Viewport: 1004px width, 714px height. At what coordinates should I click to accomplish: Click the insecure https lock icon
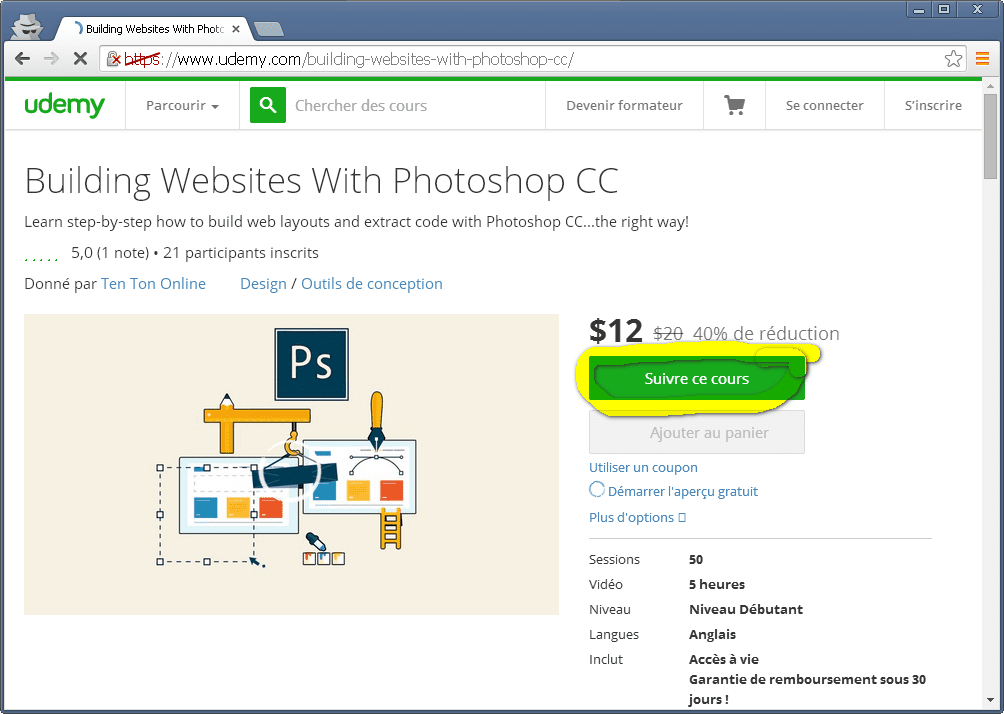click(113, 59)
